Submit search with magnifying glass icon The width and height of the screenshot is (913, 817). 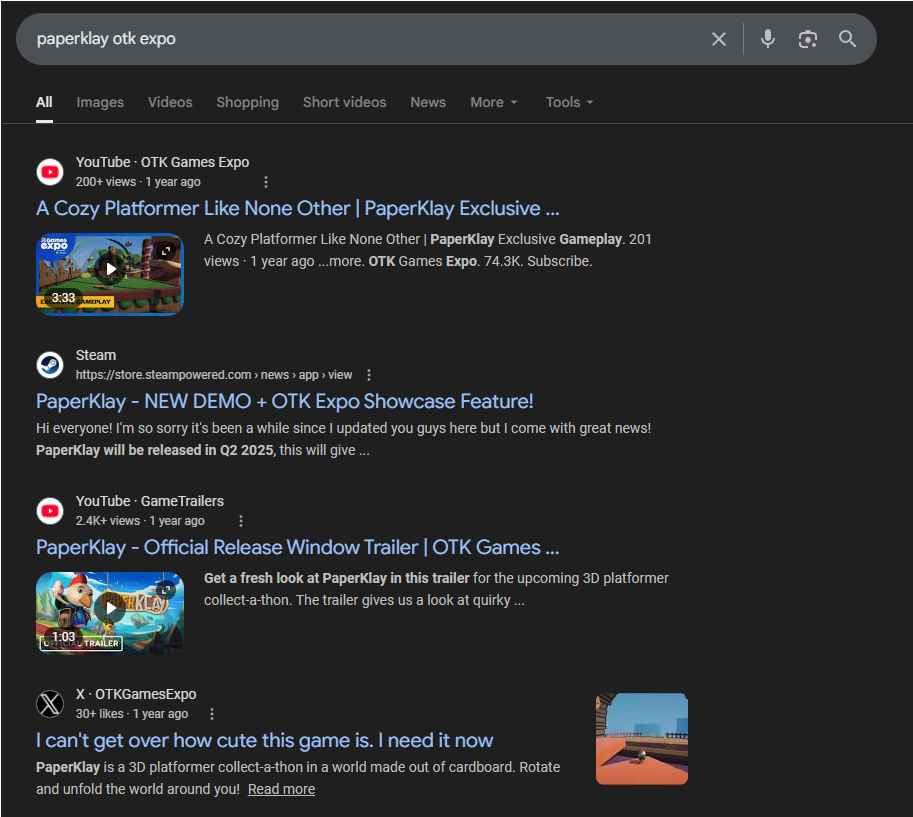pos(847,39)
